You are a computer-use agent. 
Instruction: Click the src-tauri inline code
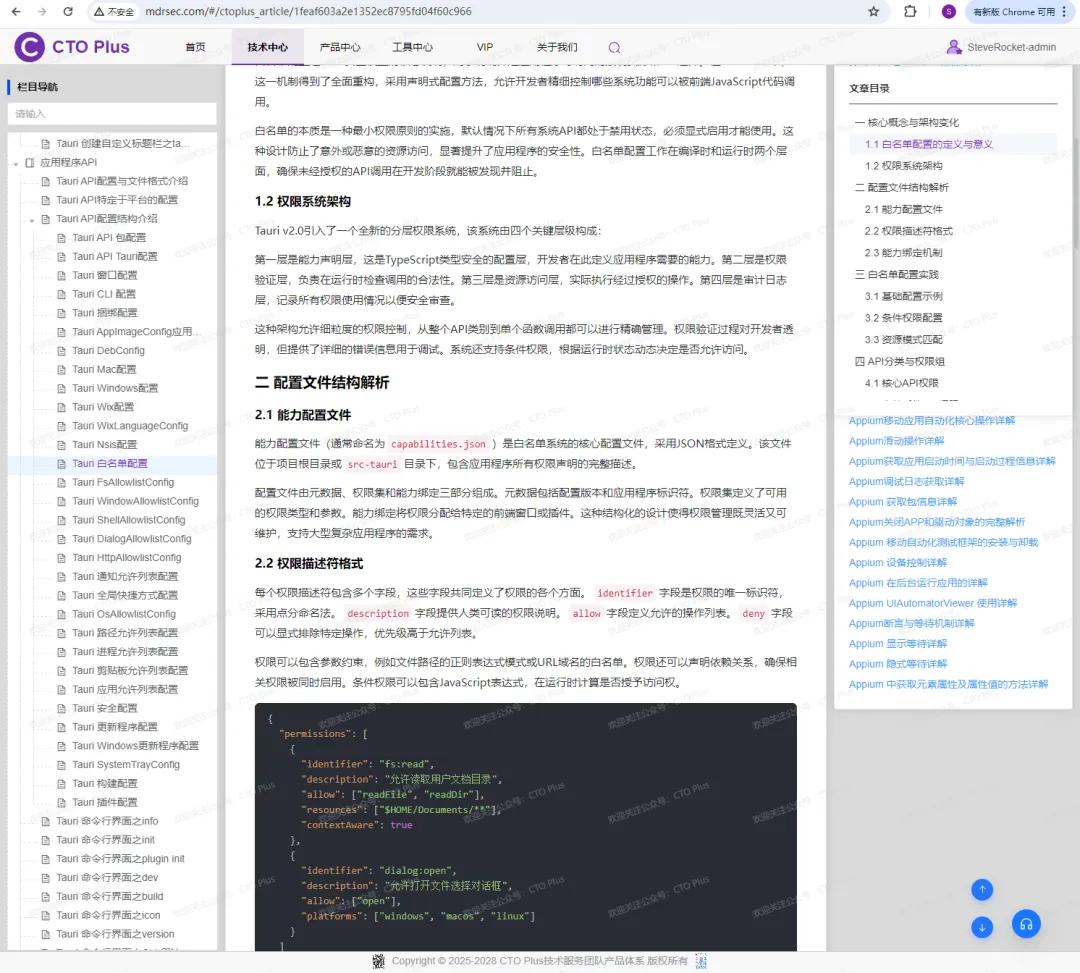[373, 465]
